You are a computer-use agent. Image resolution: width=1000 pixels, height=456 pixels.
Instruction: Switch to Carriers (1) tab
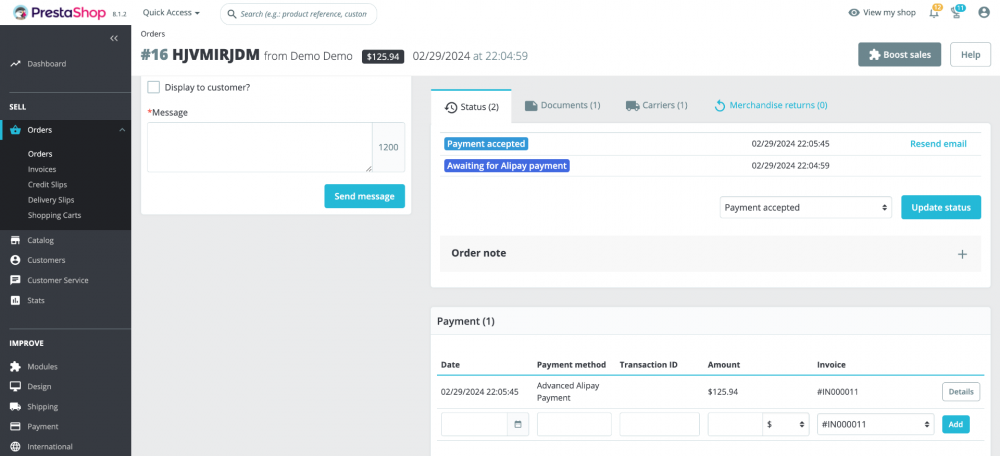pyautogui.click(x=656, y=105)
